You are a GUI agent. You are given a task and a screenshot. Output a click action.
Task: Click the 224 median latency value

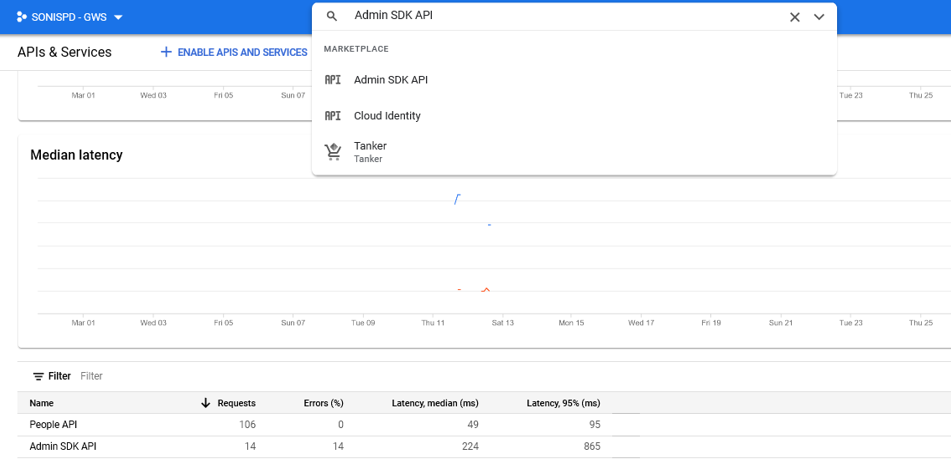[x=470, y=446]
